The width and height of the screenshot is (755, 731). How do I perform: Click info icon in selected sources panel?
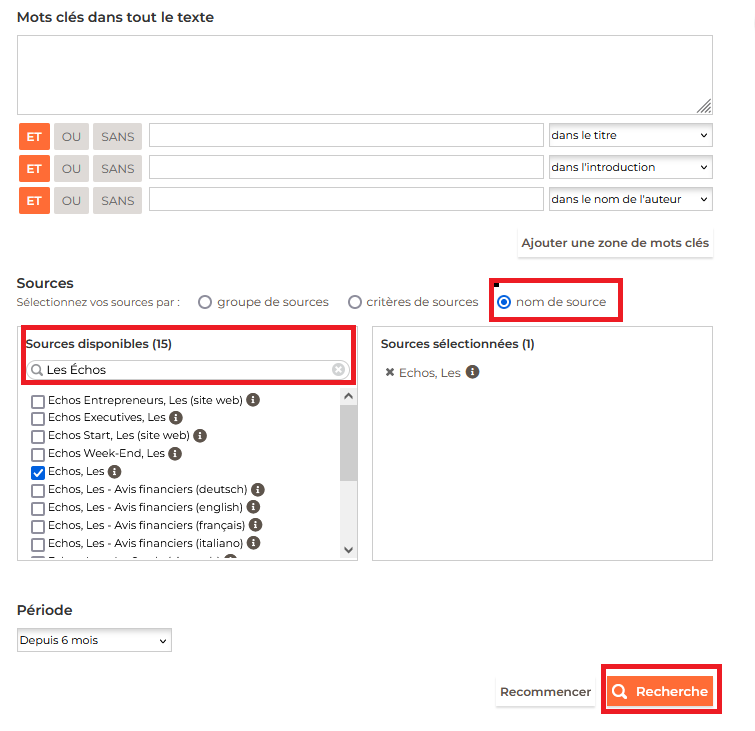pyautogui.click(x=472, y=373)
